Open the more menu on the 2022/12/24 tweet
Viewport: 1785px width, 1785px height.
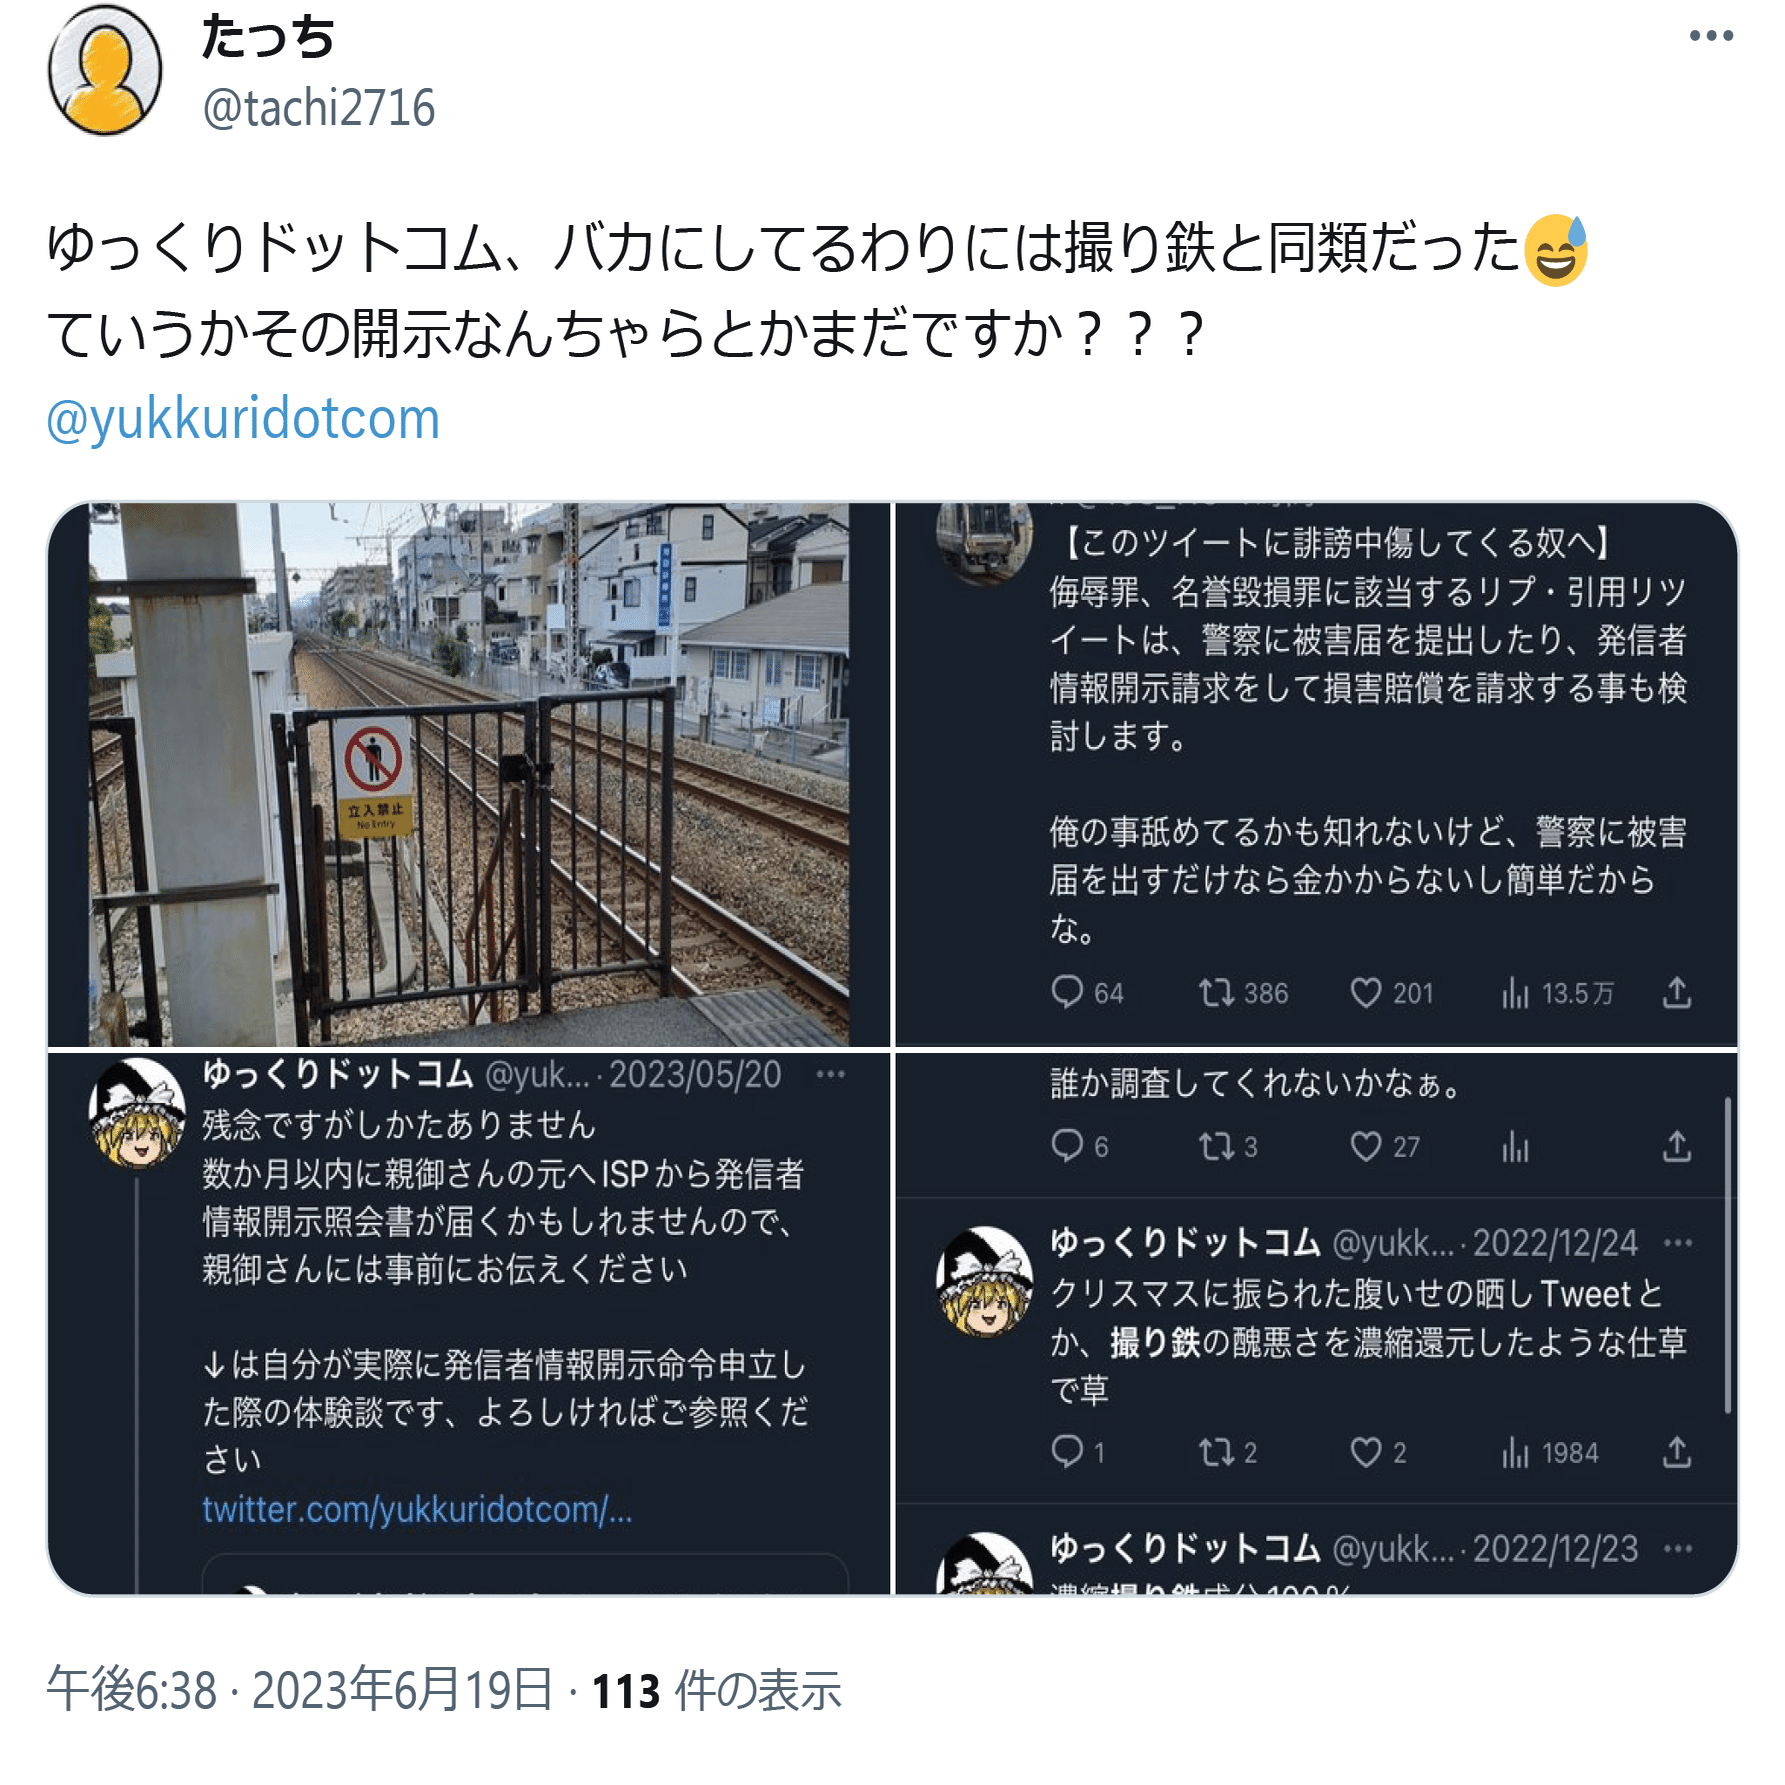1678,1243
